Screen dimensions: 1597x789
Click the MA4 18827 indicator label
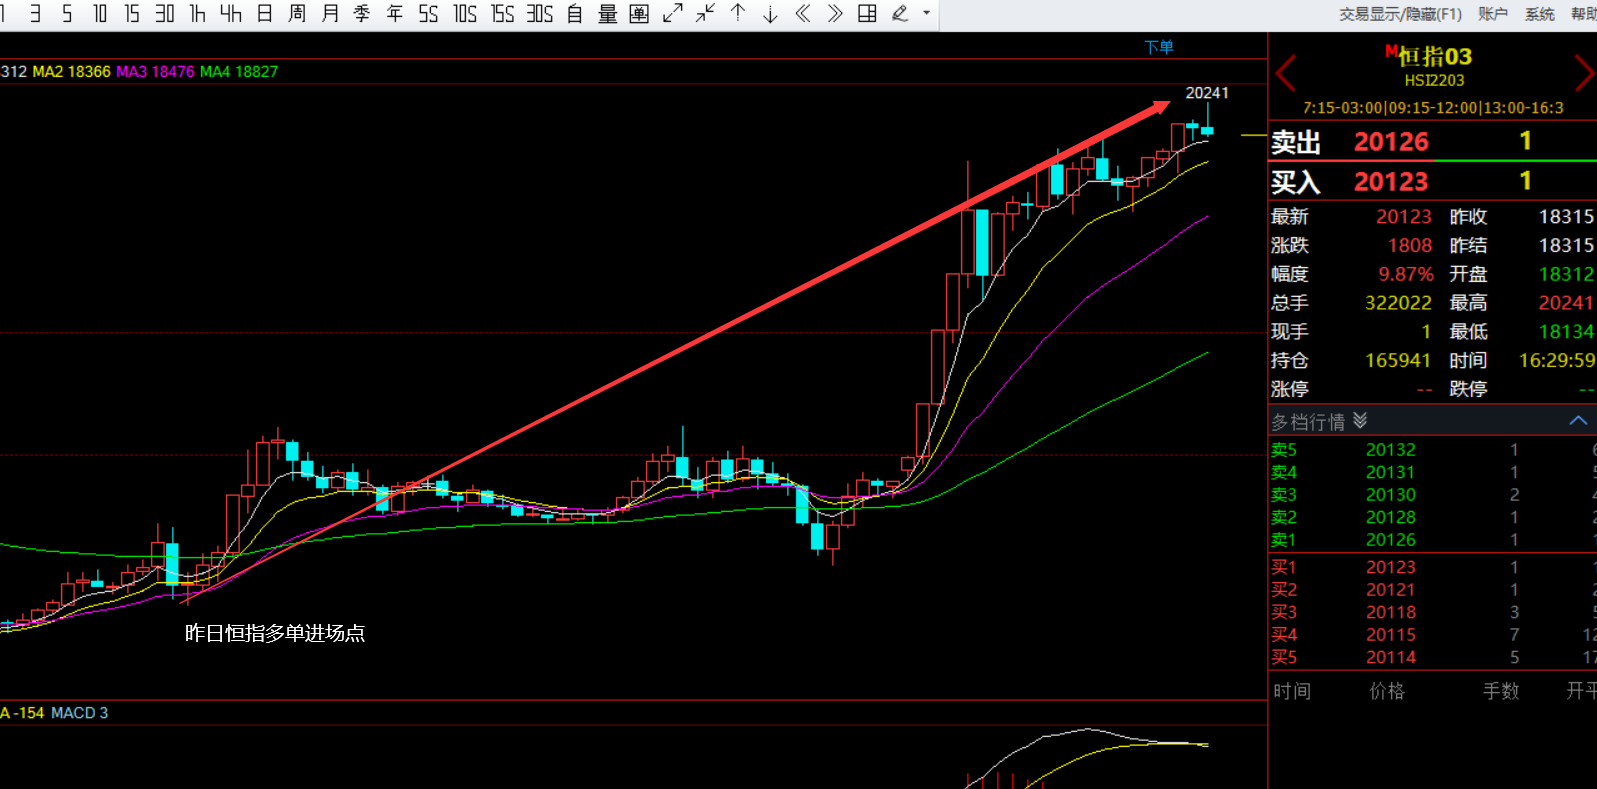click(239, 72)
